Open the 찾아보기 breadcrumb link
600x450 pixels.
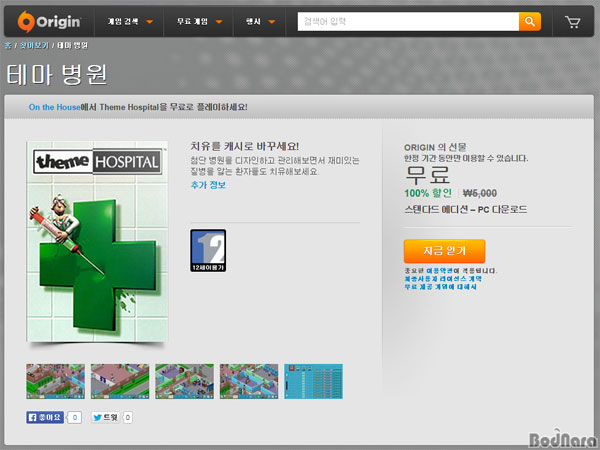[x=34, y=46]
